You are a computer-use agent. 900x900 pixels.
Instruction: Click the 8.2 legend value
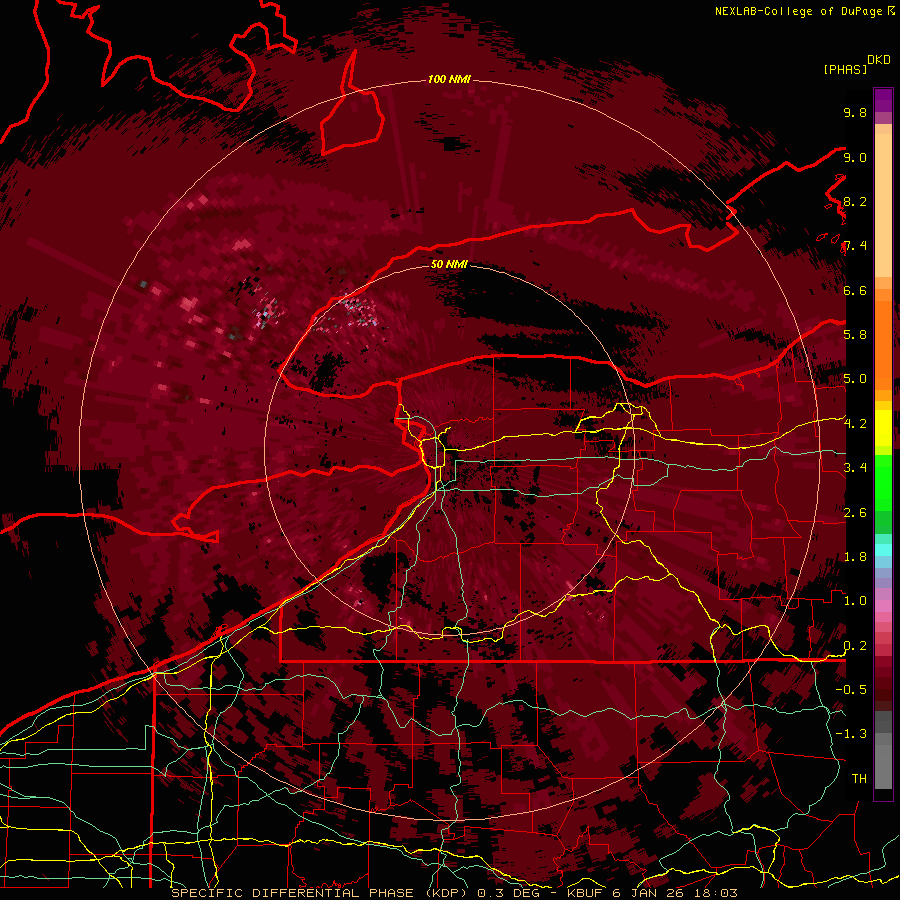(855, 201)
